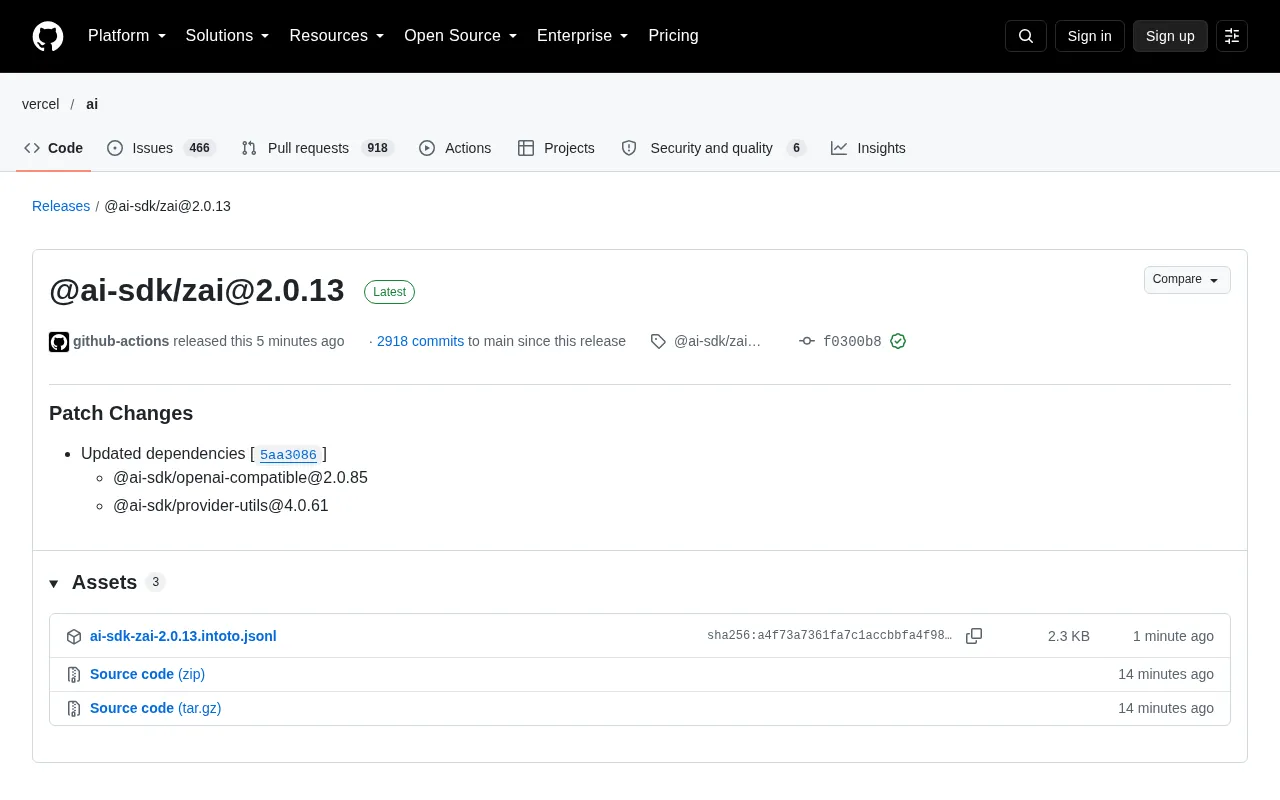Viewport: 1280px width, 800px height.
Task: Click the @ai-sdk/zai@2.0.13 release title
Action: point(197,290)
